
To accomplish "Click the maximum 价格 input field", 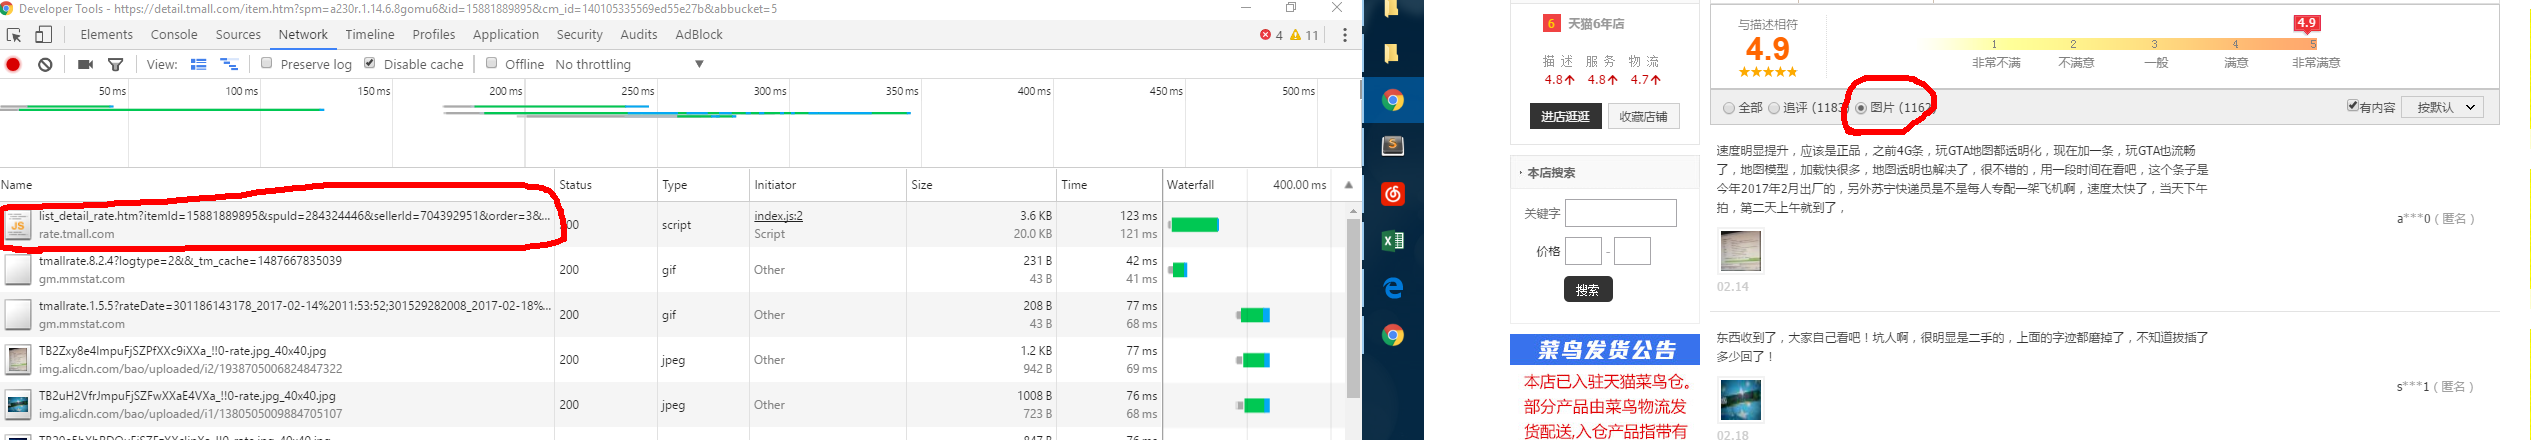I will [1632, 251].
